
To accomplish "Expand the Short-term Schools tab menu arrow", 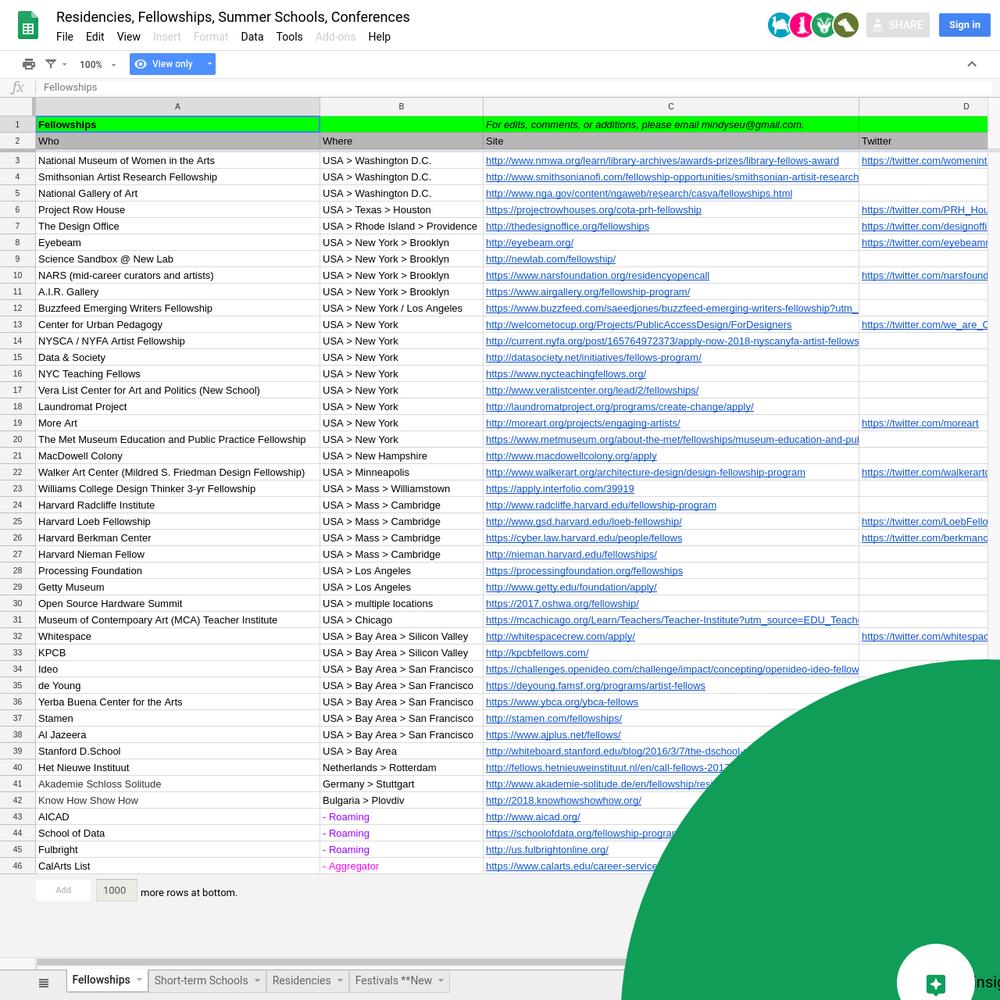I will point(258,981).
